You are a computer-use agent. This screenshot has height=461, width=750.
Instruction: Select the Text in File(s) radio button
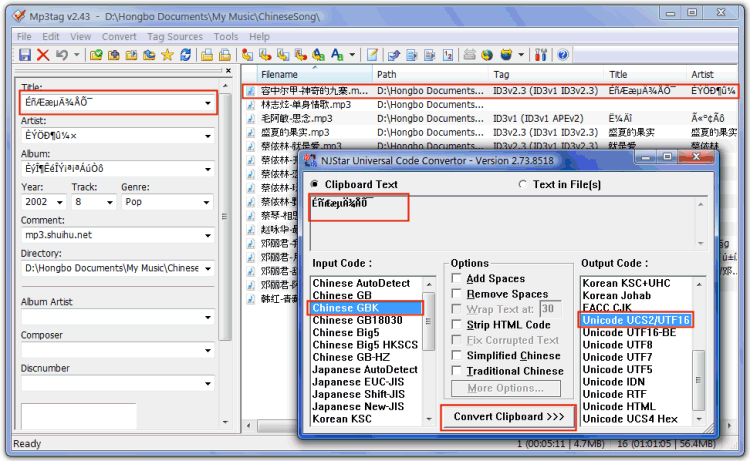[x=522, y=184]
